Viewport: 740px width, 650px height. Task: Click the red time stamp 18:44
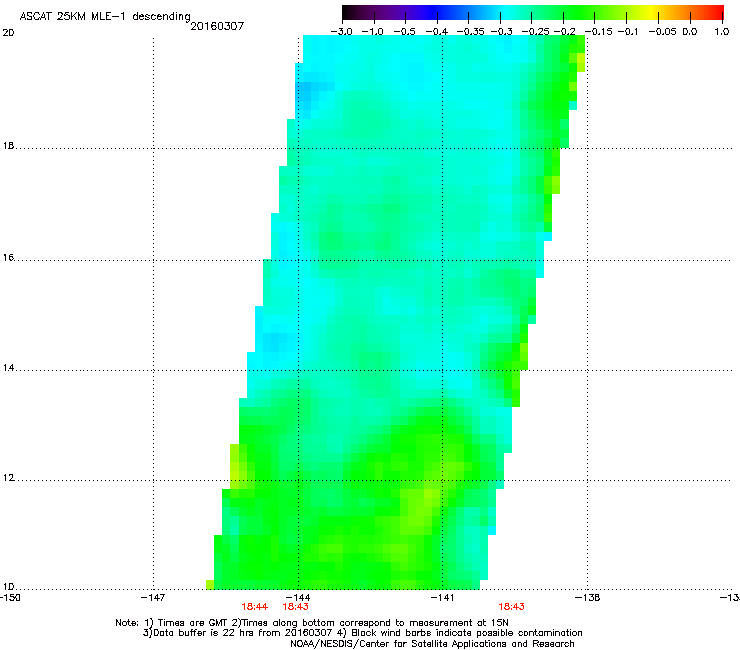(x=254, y=607)
